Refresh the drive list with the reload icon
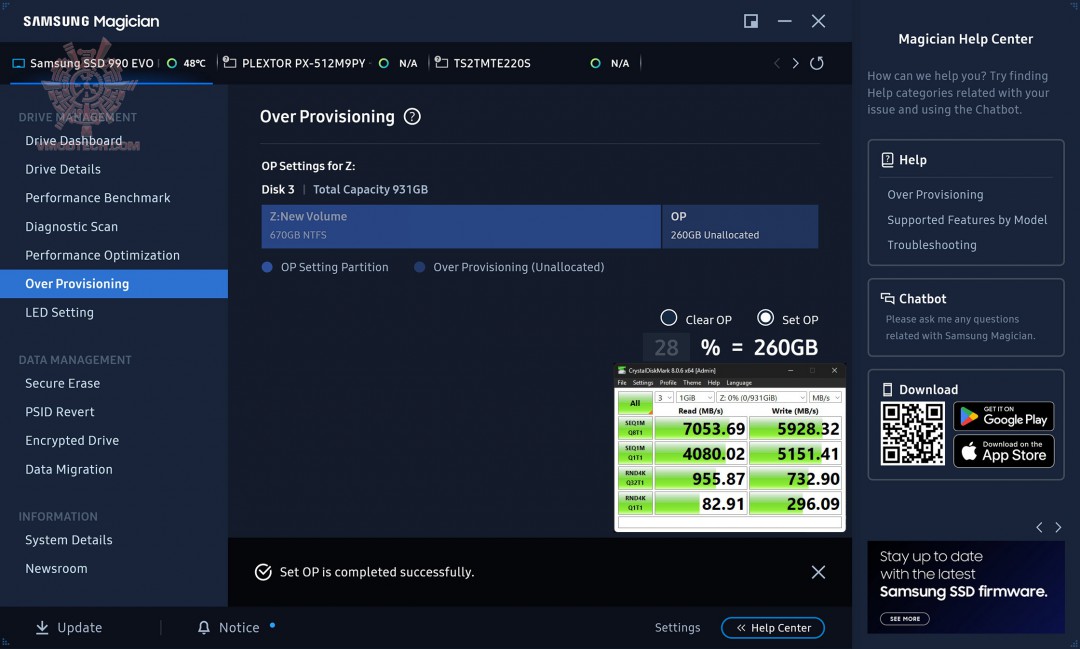This screenshot has height=649, width=1080. click(x=817, y=62)
